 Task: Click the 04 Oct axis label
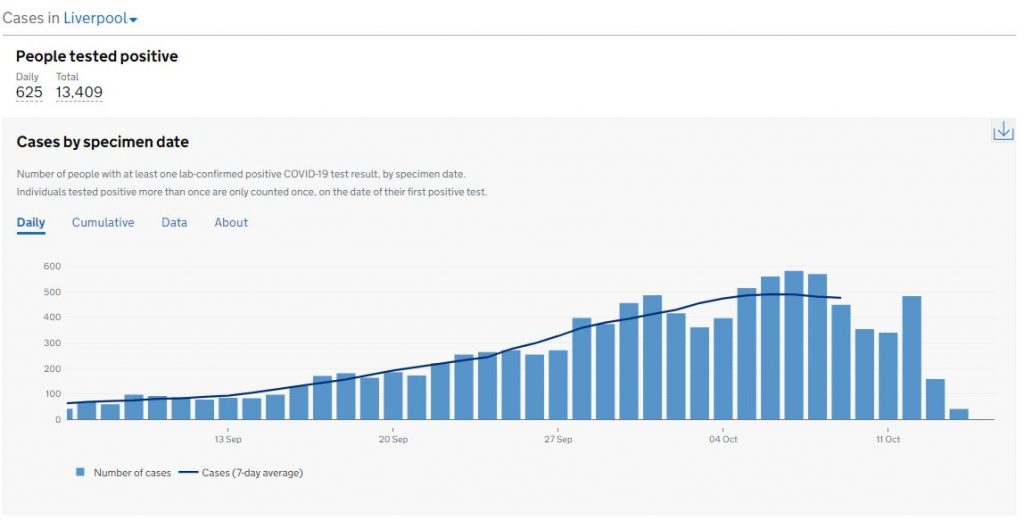[x=723, y=439]
